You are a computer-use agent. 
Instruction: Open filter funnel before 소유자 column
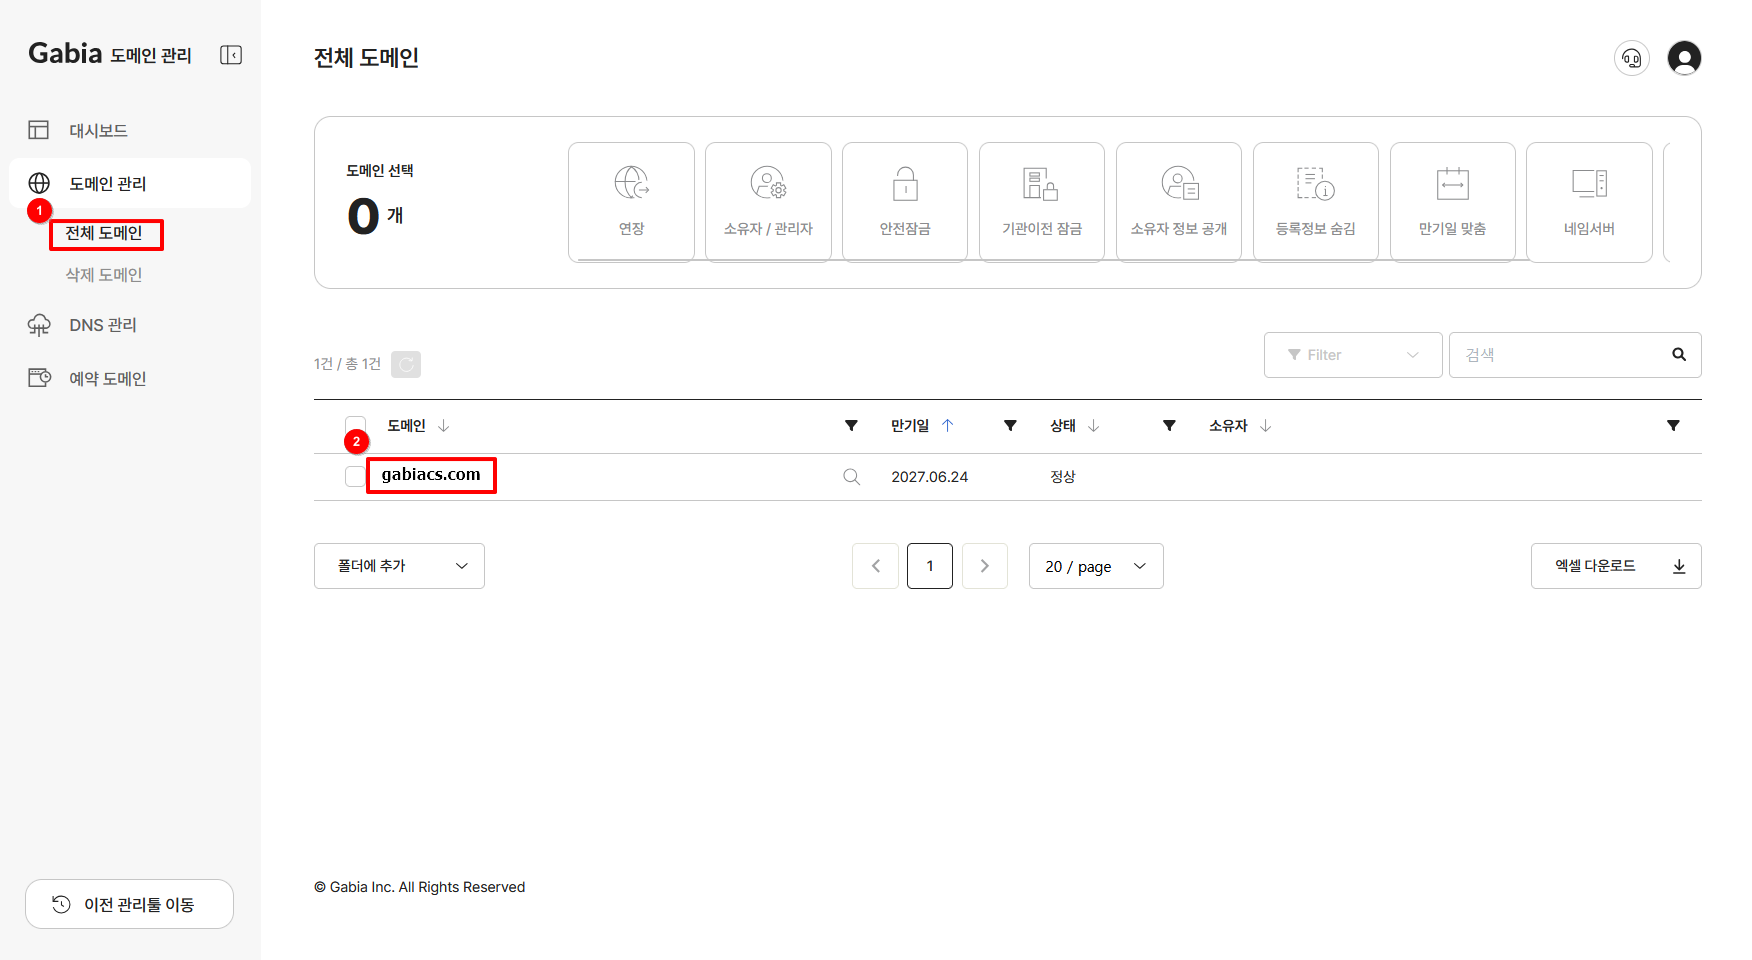[1169, 426]
